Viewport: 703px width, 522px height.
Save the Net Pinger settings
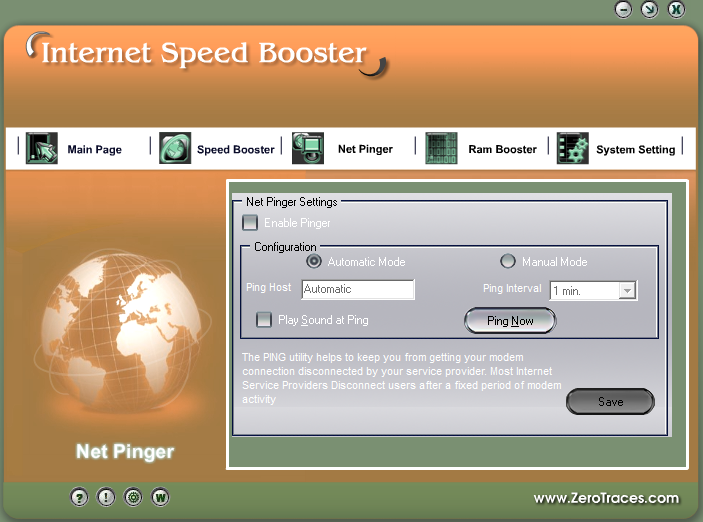click(610, 401)
